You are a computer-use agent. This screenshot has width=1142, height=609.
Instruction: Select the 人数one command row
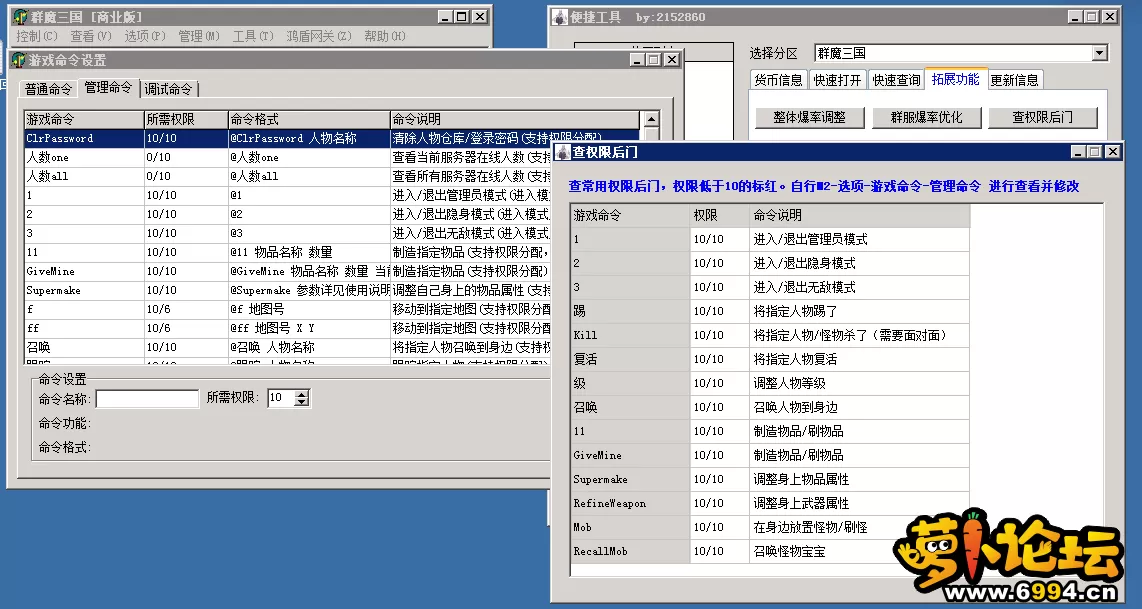pos(287,157)
